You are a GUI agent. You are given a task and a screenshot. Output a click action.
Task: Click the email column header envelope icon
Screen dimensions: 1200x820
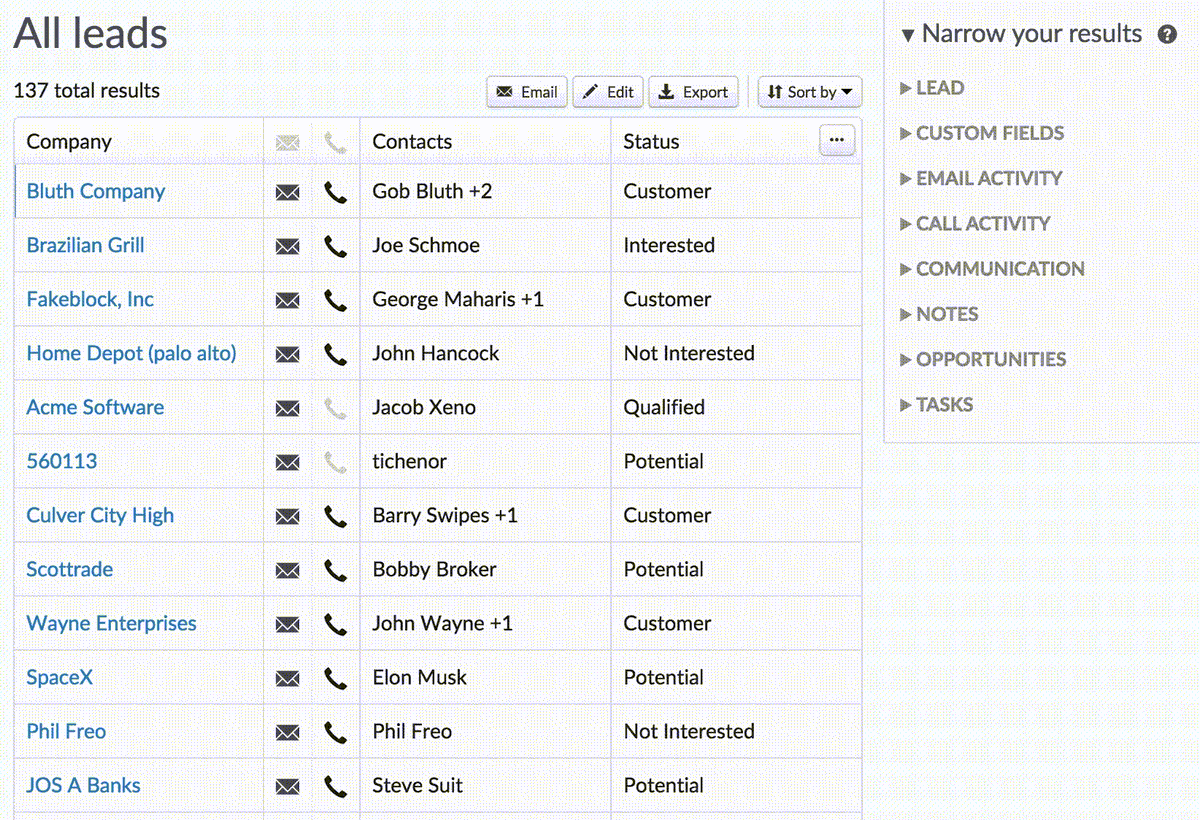[x=287, y=142]
